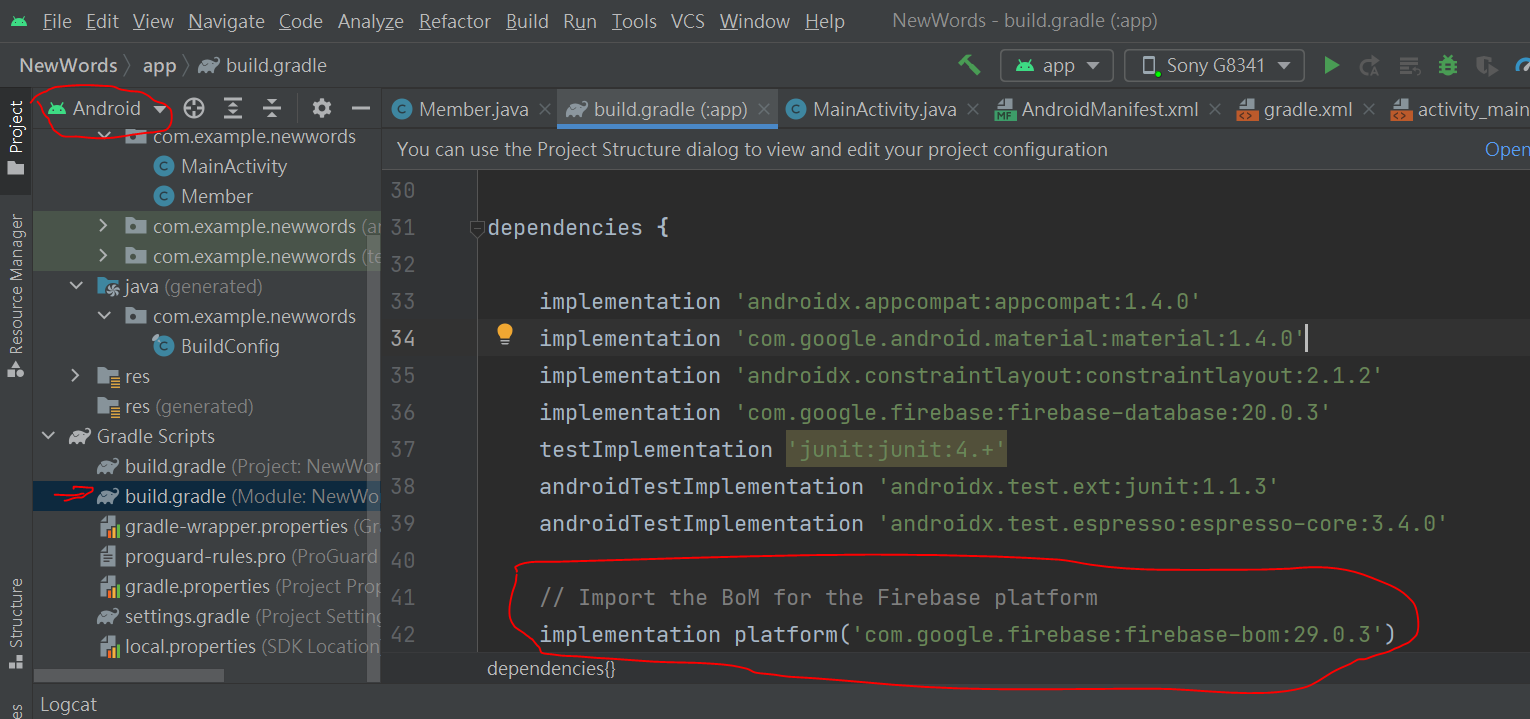Open the Structure side tab
The height and width of the screenshot is (719, 1530).
coord(15,622)
